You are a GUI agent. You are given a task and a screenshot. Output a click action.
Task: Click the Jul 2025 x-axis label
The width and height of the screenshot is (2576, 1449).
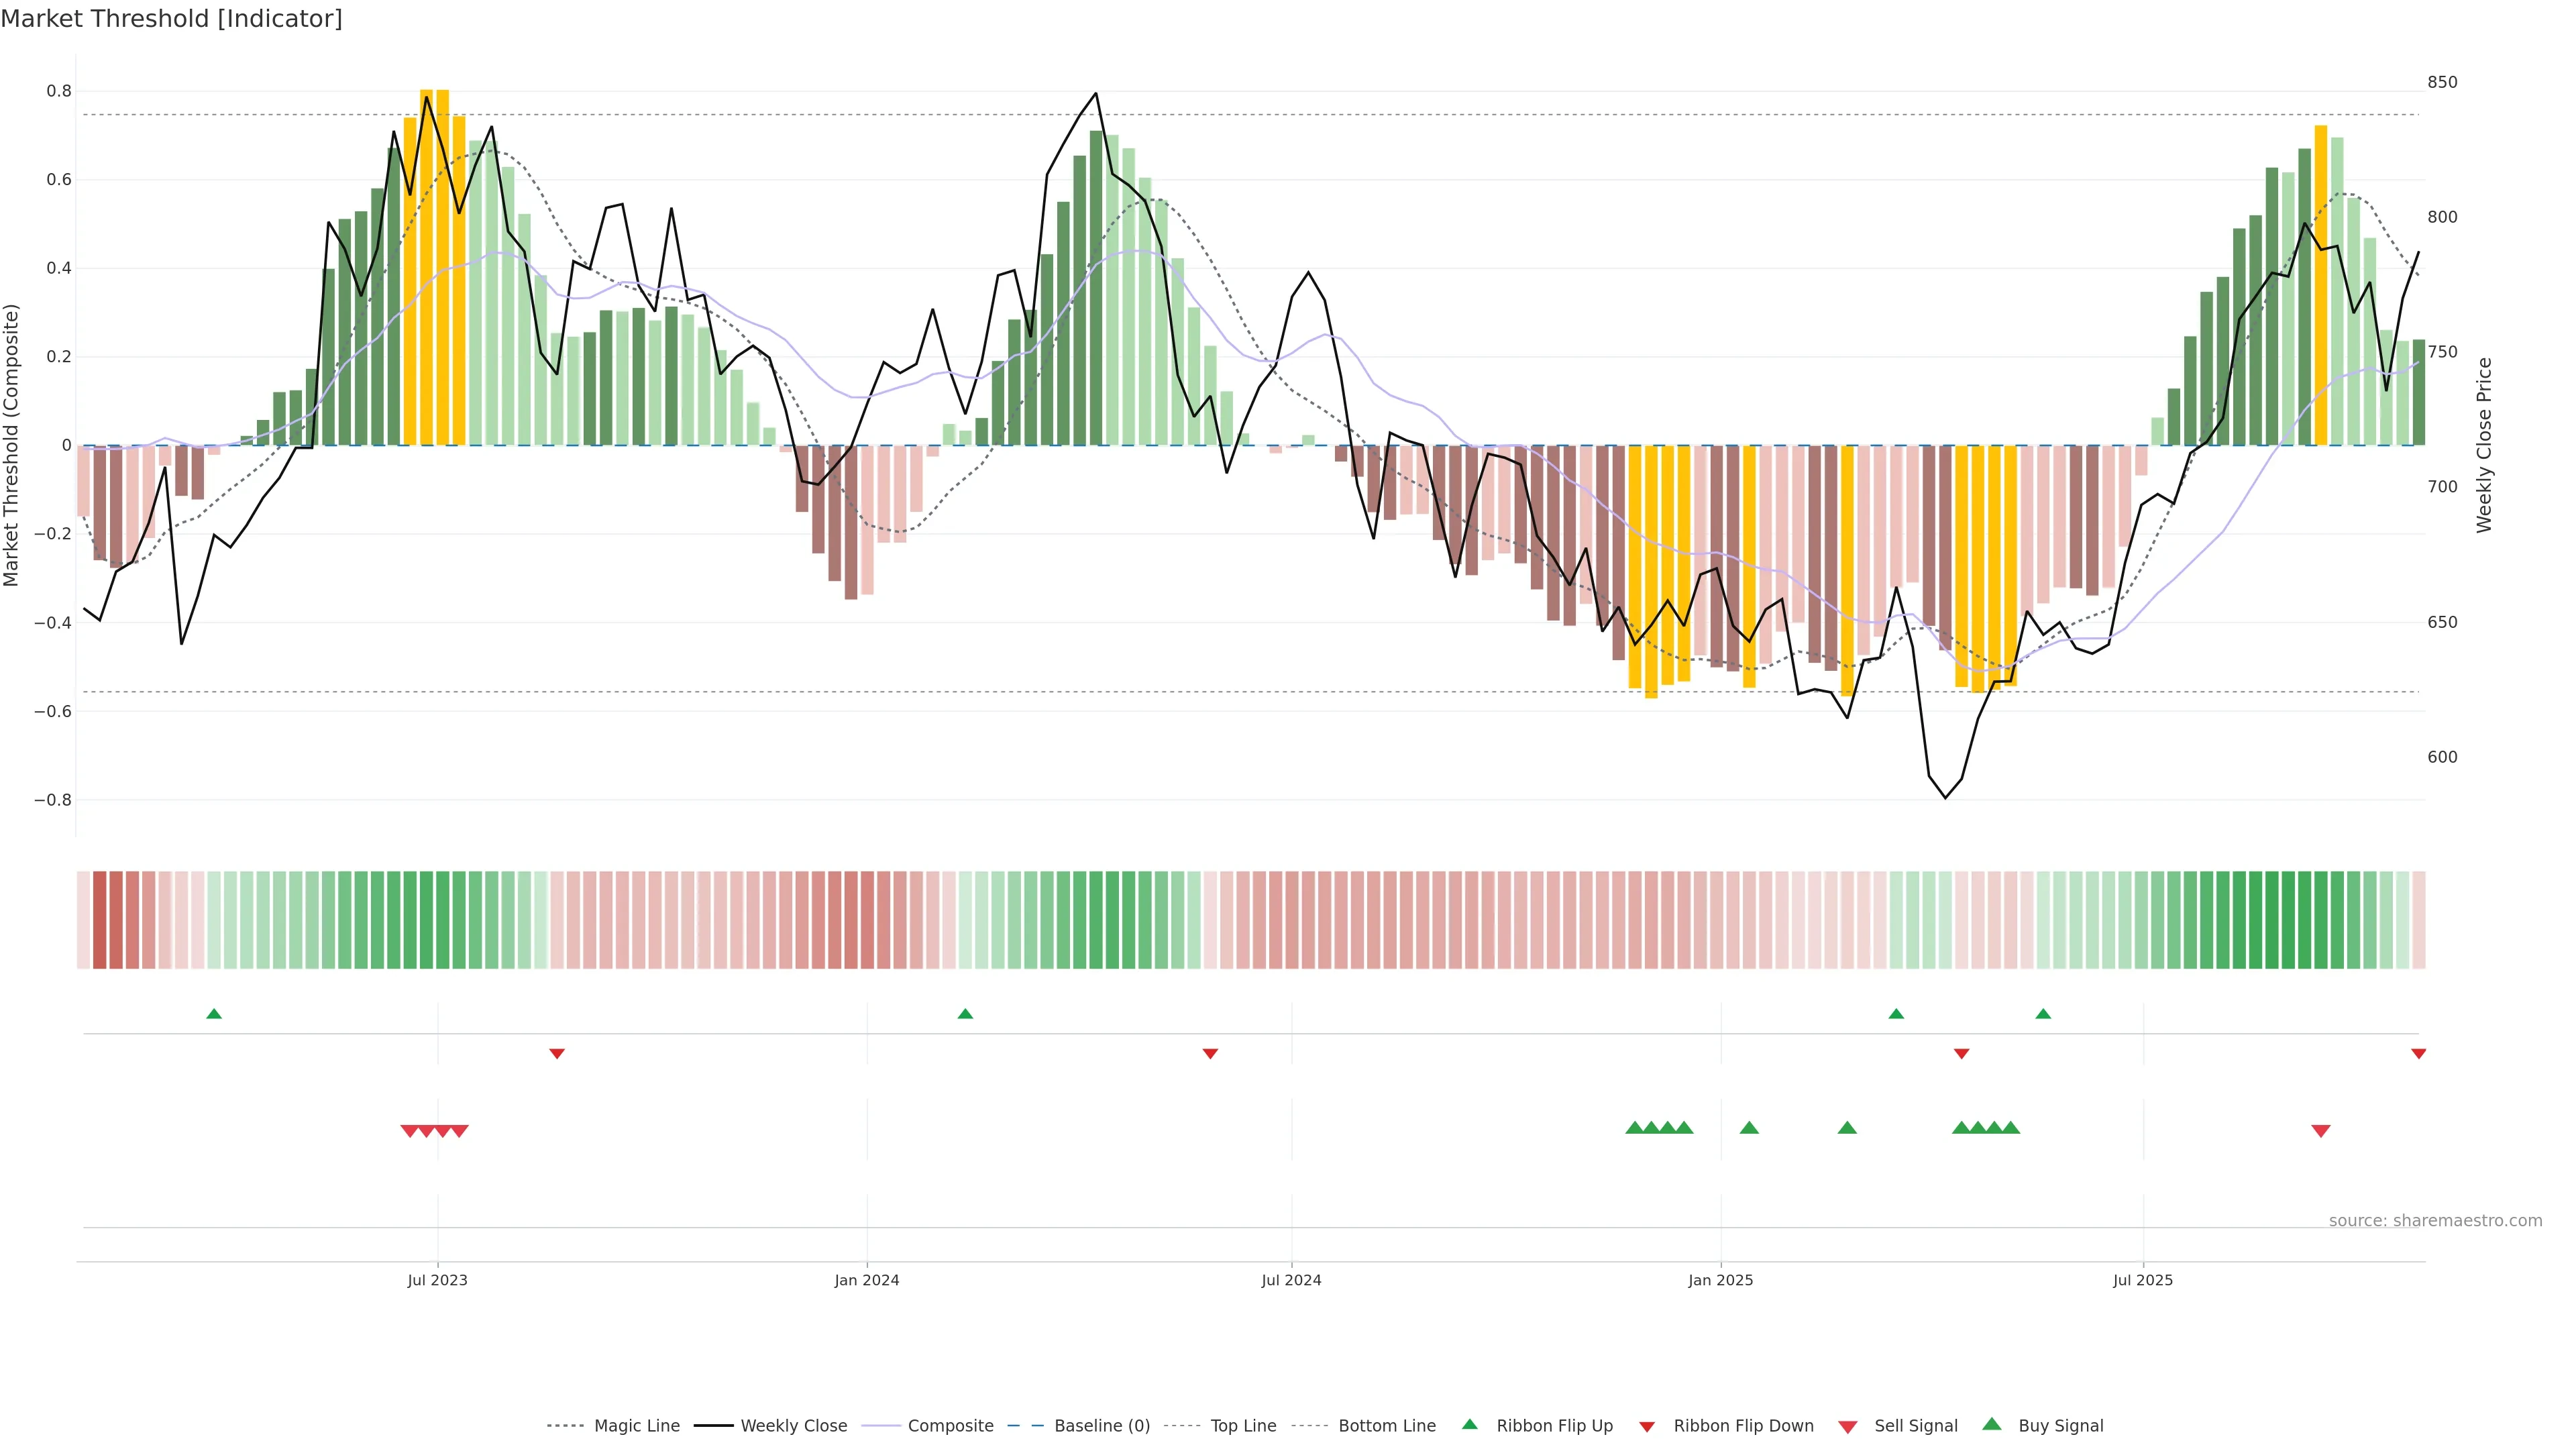2143,1280
